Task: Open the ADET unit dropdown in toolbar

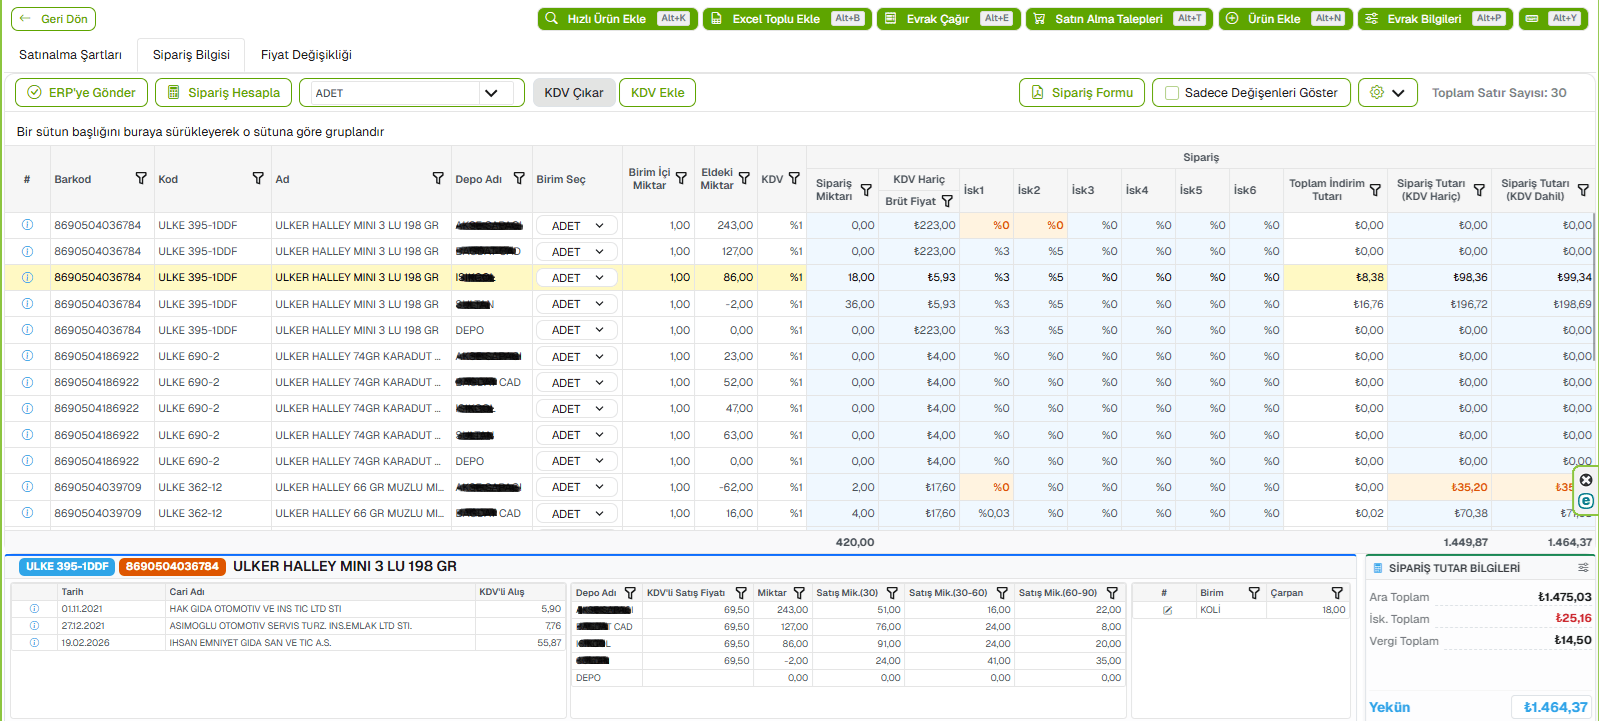Action: 491,93
